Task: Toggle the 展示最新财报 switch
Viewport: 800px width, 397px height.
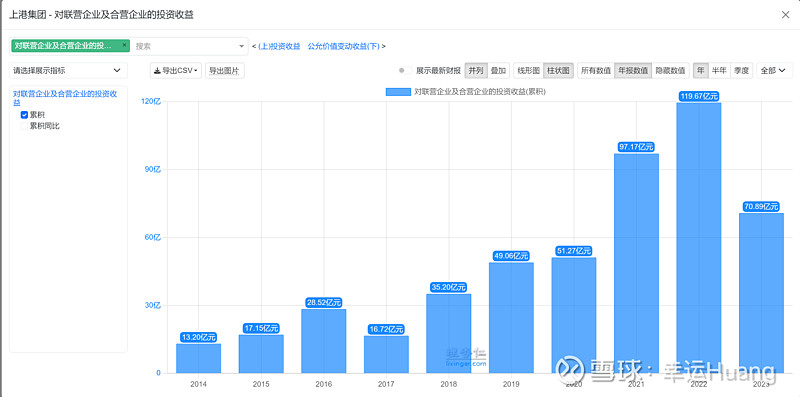Action: point(406,71)
